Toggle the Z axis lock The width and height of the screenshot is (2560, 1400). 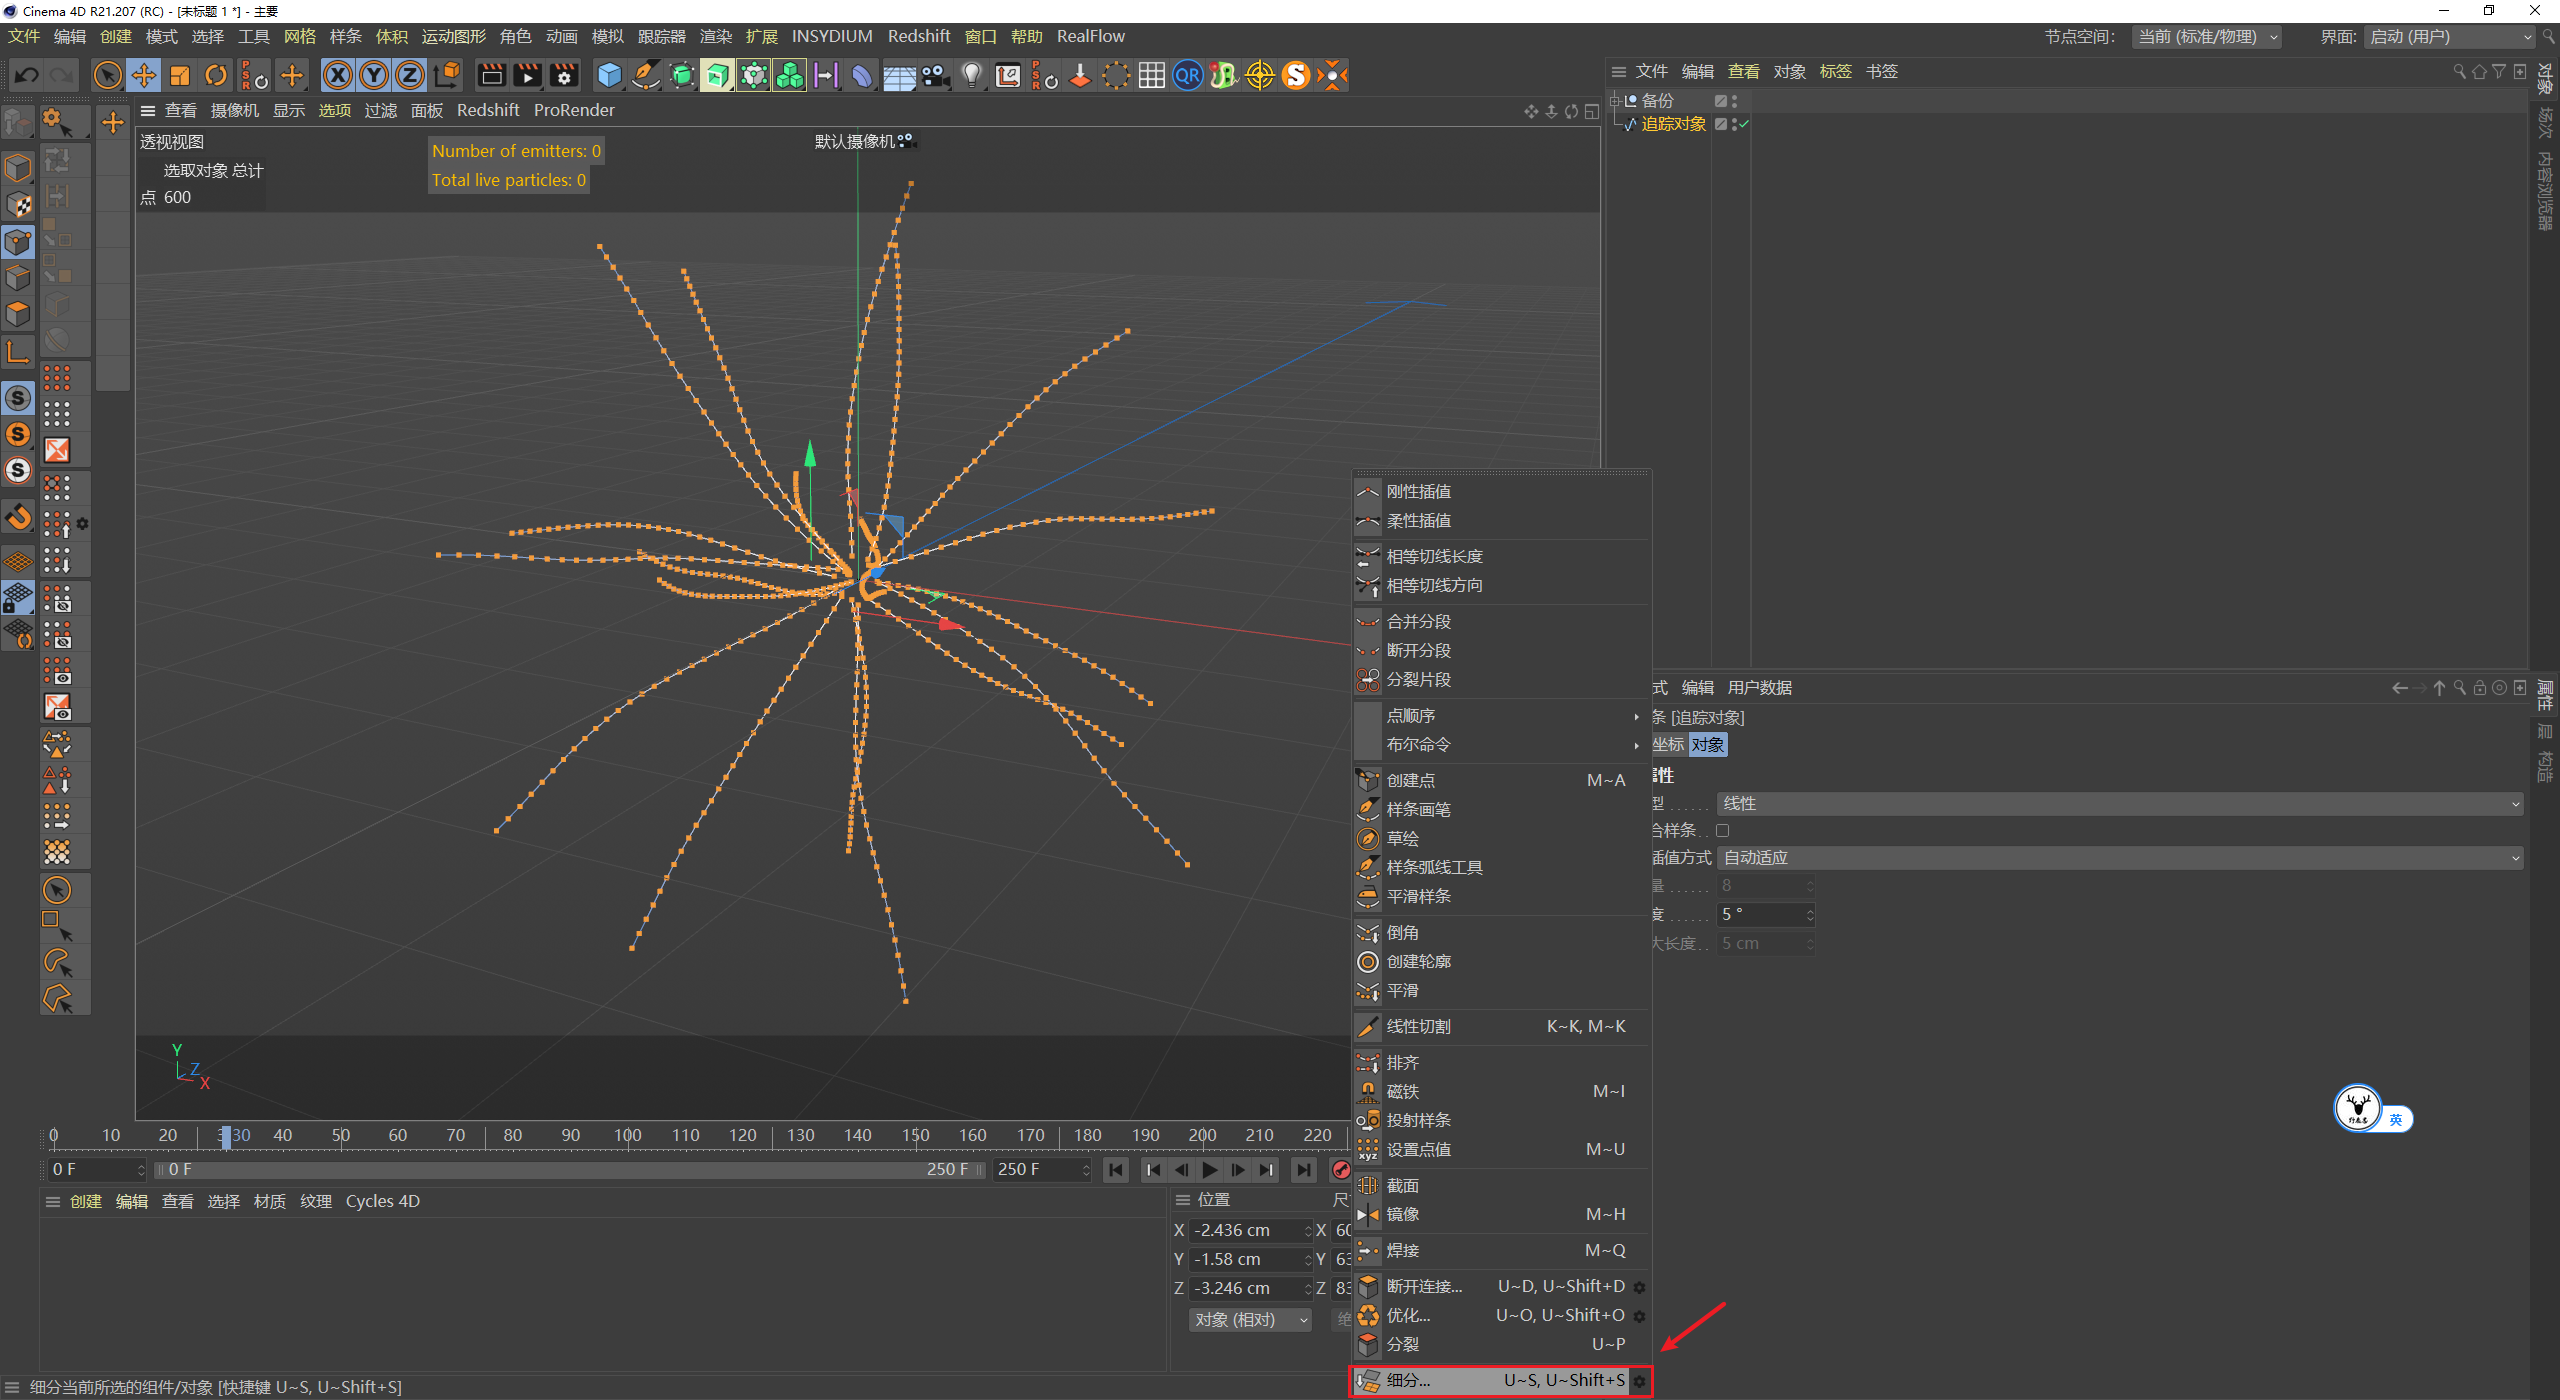[410, 75]
